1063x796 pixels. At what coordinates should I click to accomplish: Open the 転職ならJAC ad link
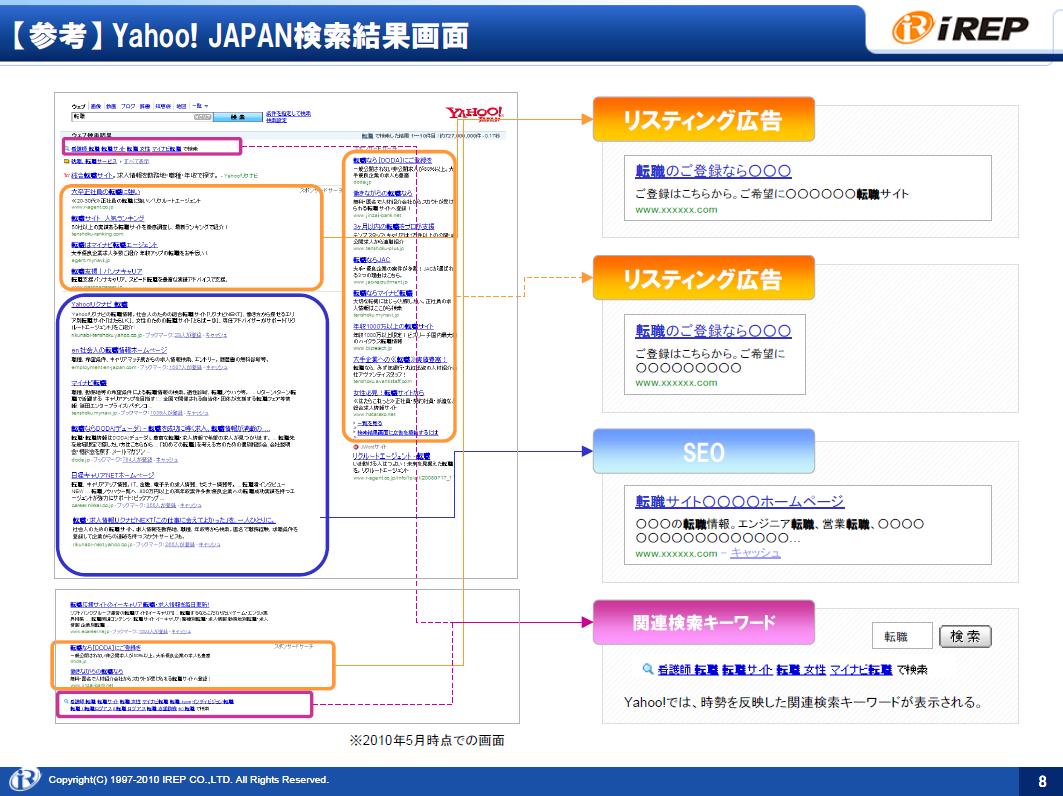click(x=372, y=260)
